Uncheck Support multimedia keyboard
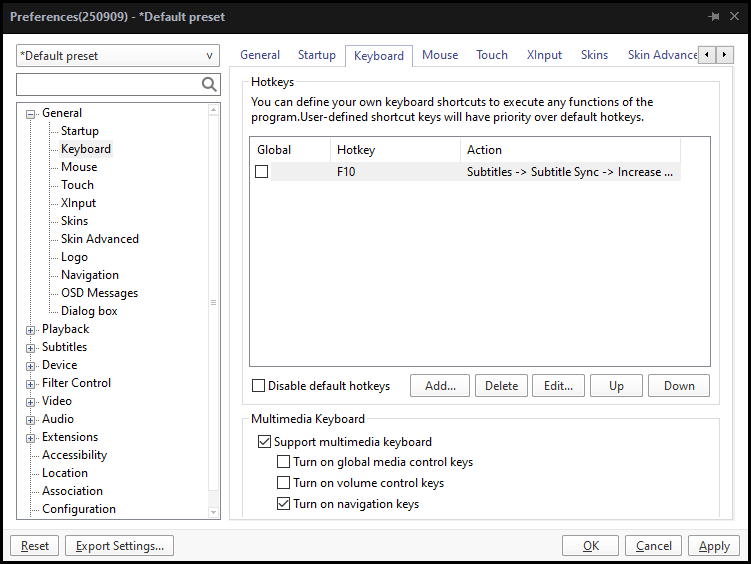Image resolution: width=751 pixels, height=564 pixels. [264, 441]
